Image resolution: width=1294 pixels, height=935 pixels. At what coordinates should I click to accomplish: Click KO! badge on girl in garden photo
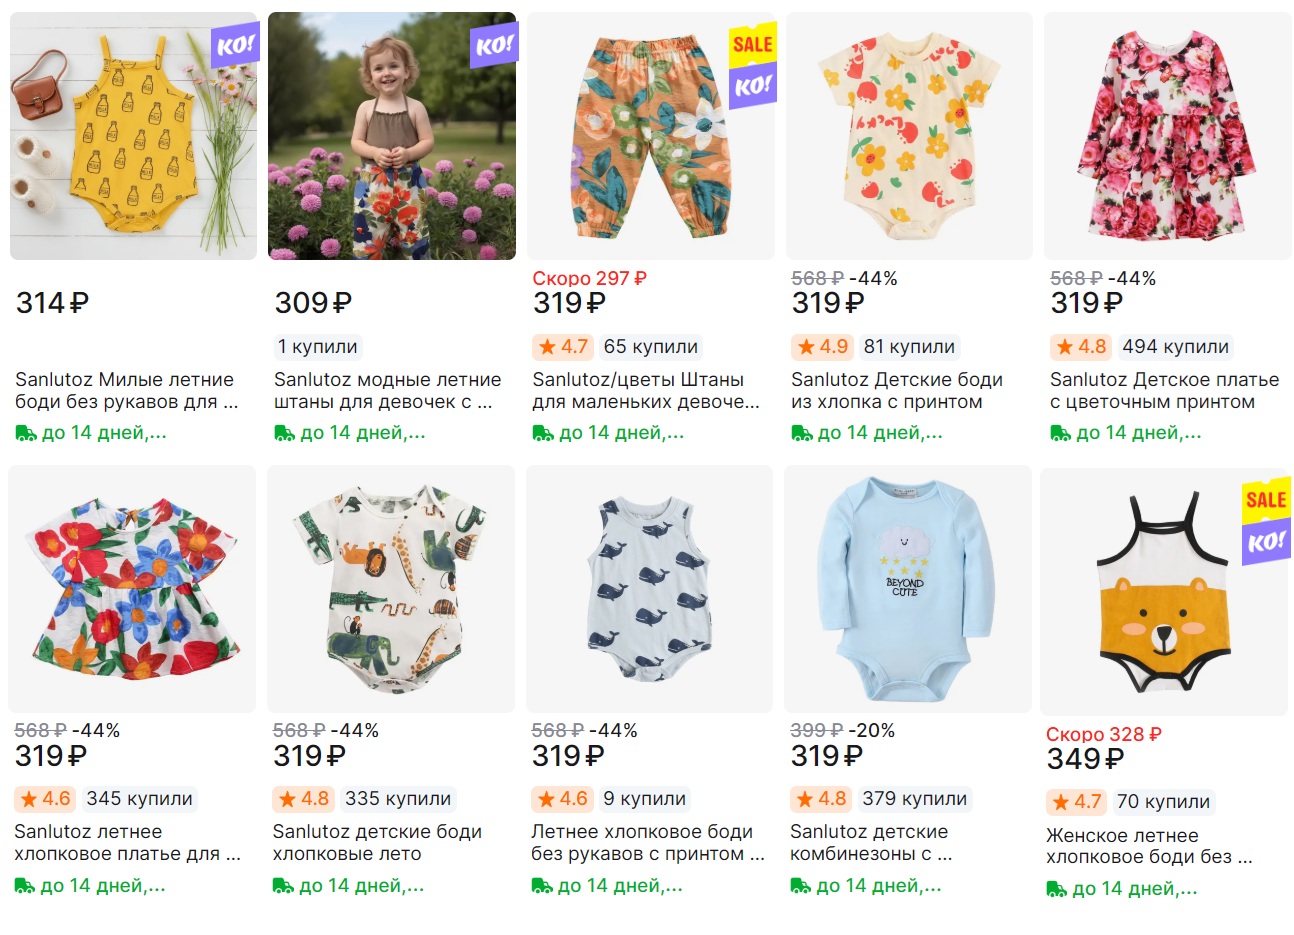[x=494, y=45]
